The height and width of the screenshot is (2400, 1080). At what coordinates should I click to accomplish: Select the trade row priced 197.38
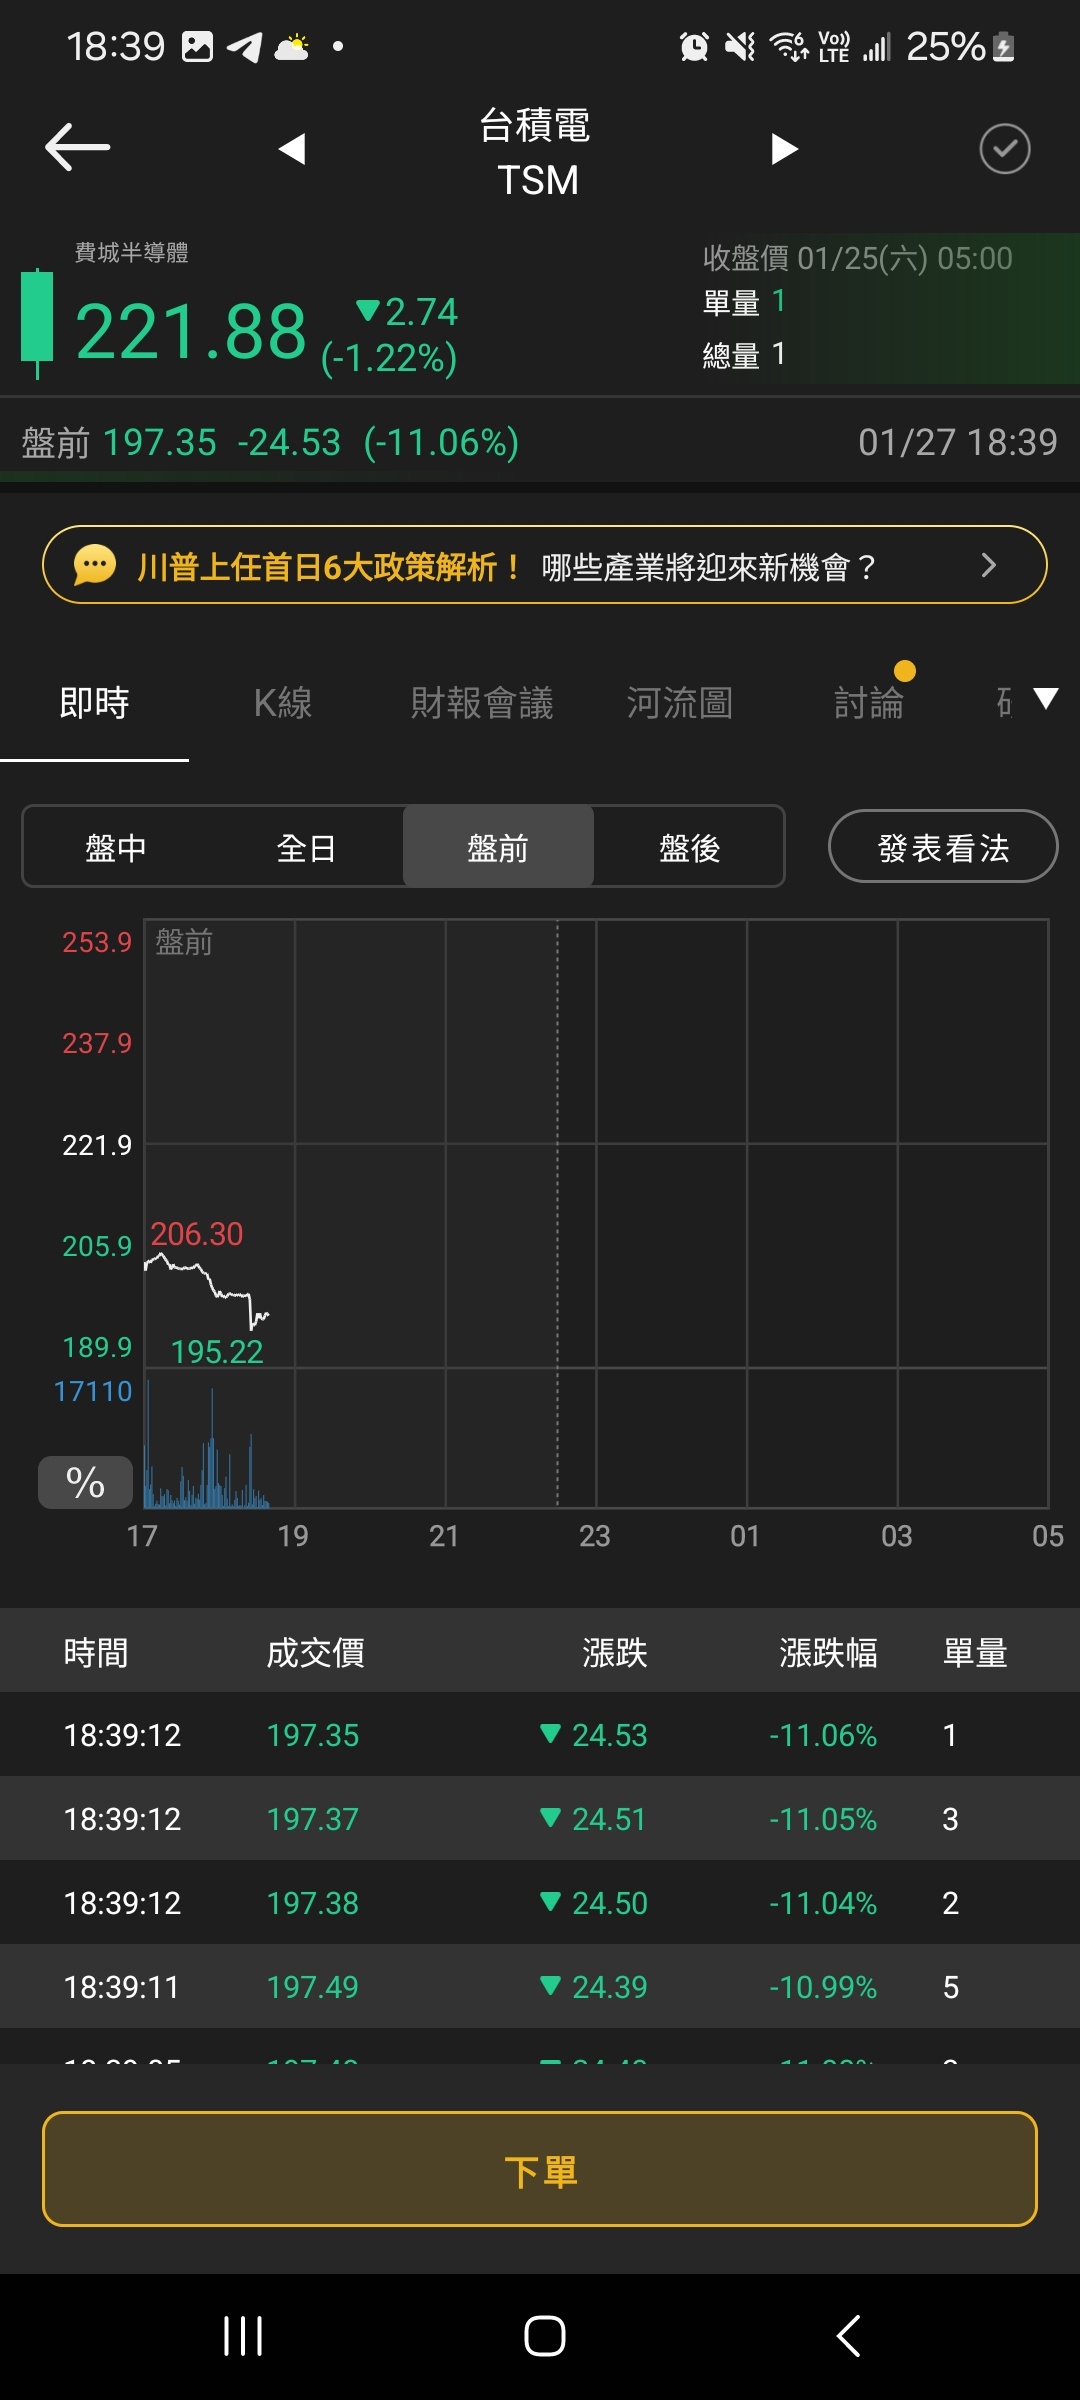(540, 1903)
